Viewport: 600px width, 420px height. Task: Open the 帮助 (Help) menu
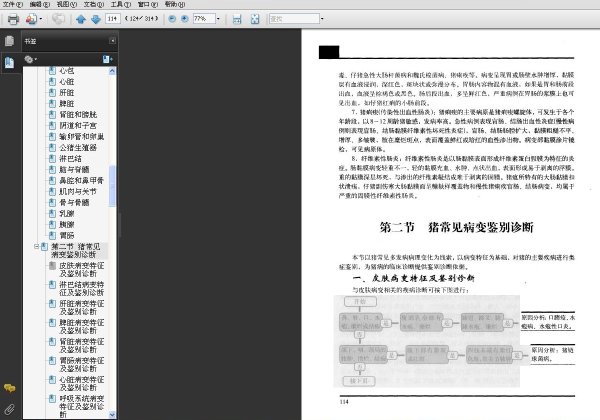point(174,4)
